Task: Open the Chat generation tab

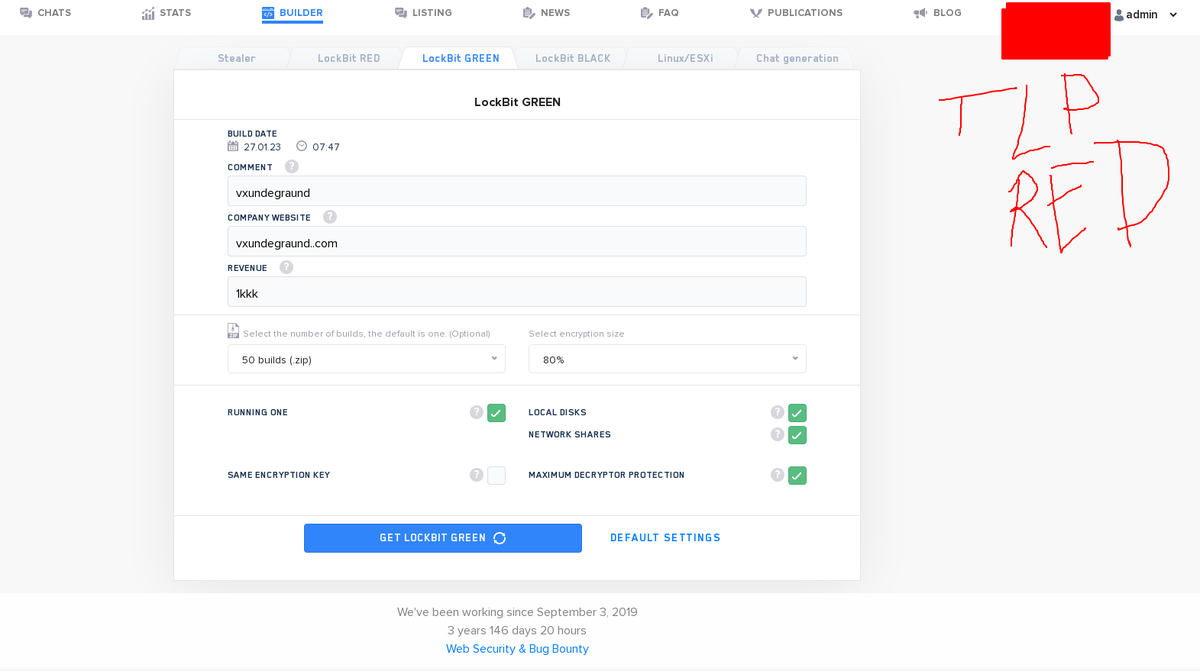Action: (x=797, y=58)
